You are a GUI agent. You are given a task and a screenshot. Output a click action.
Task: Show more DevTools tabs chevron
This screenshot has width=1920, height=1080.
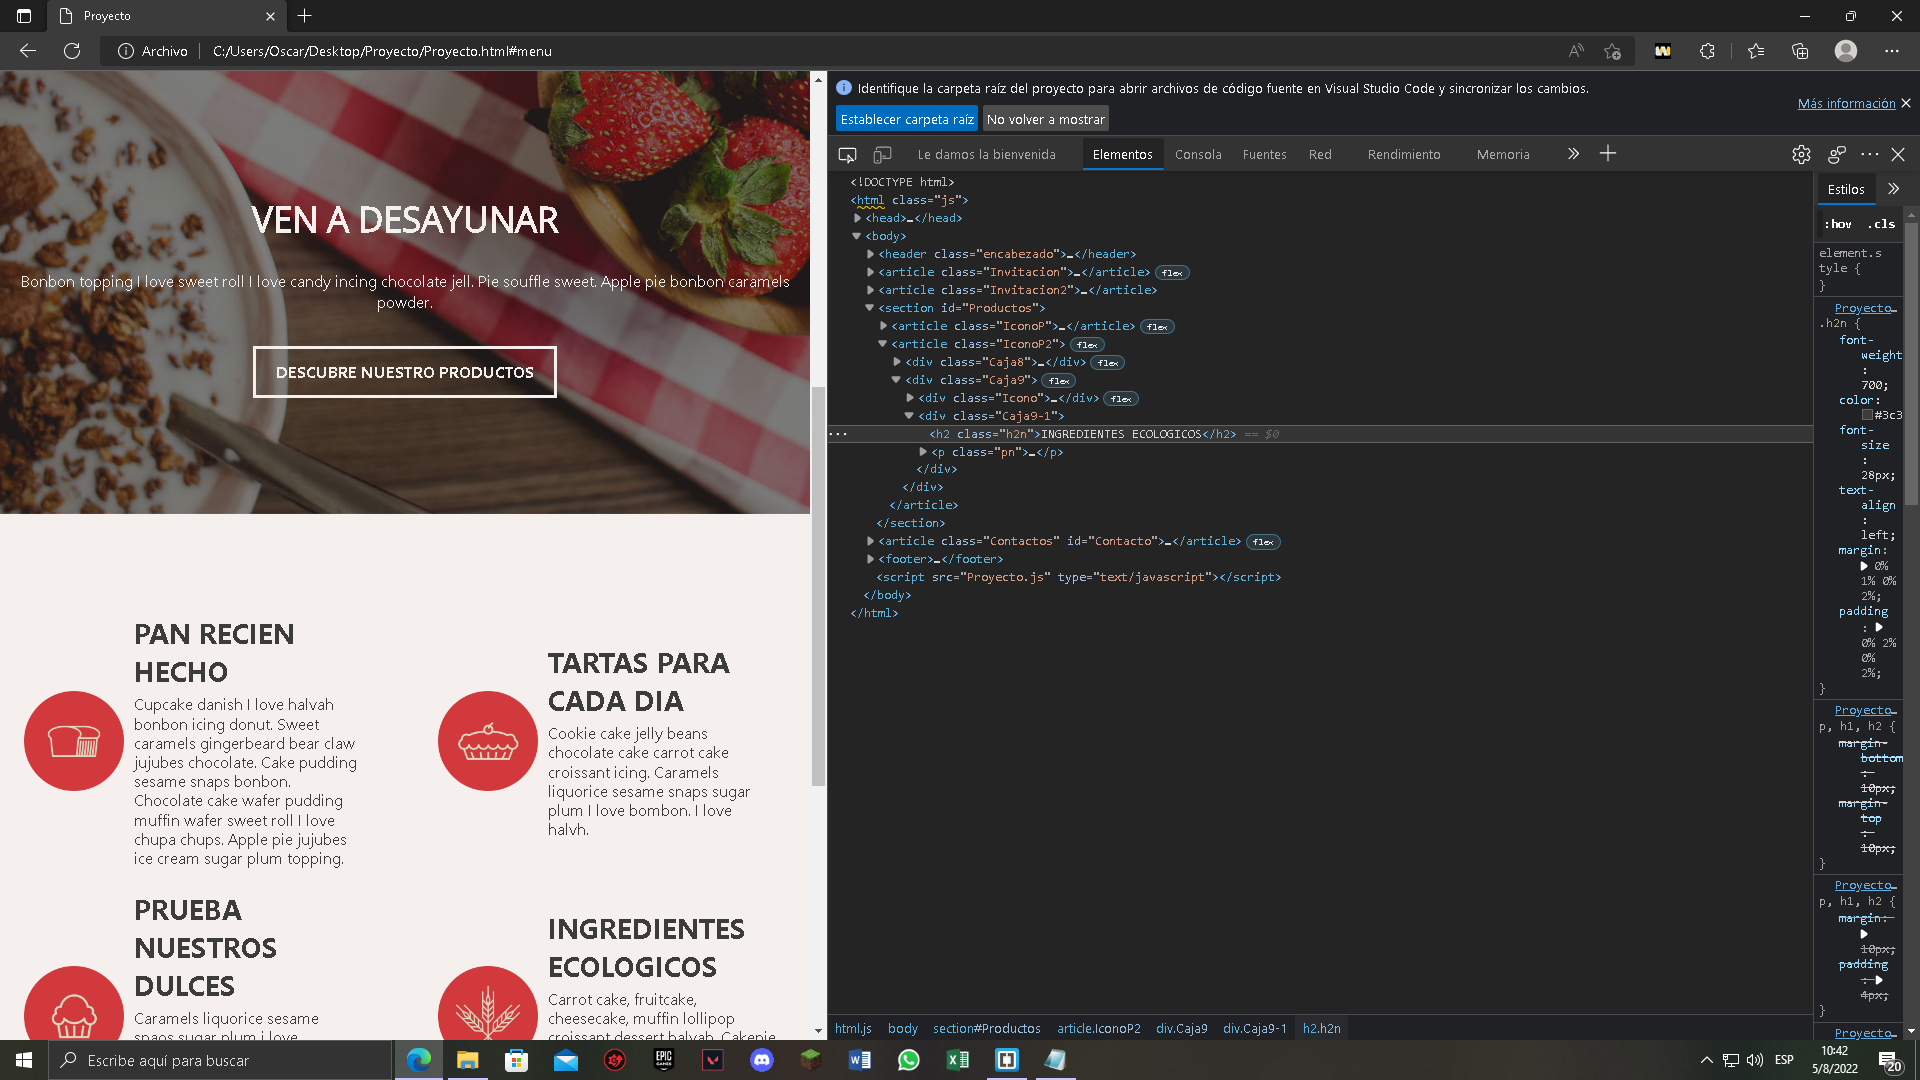(1573, 154)
